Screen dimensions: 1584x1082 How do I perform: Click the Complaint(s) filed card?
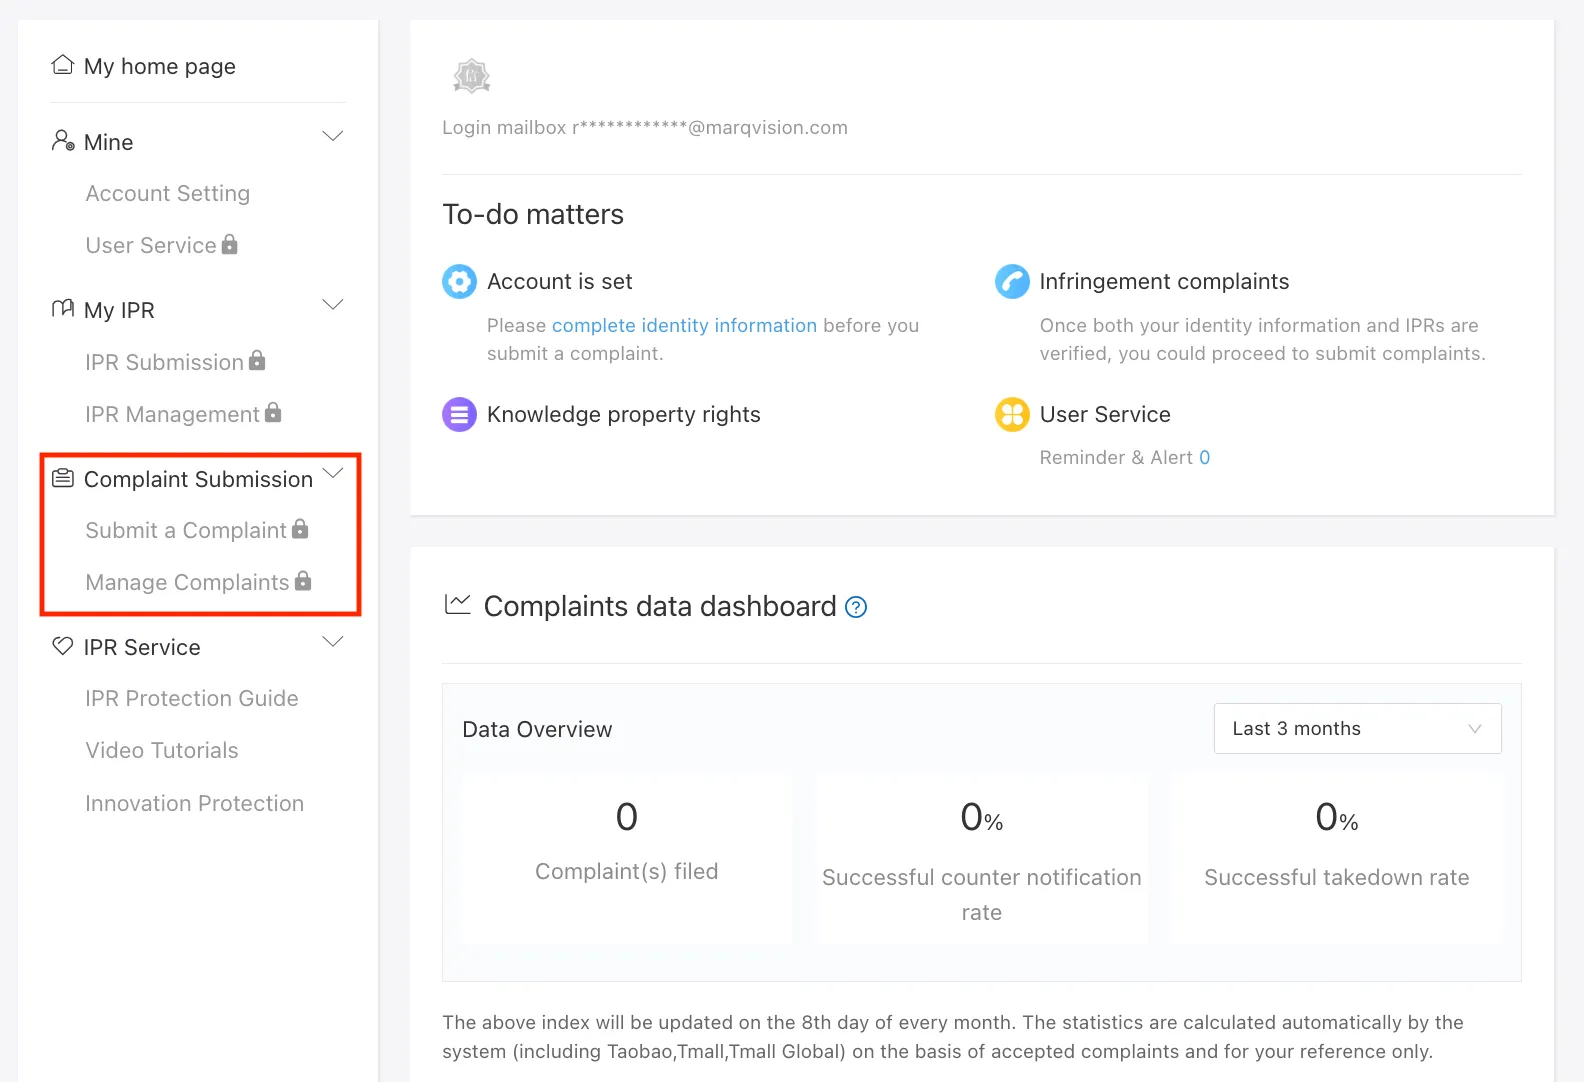627,857
